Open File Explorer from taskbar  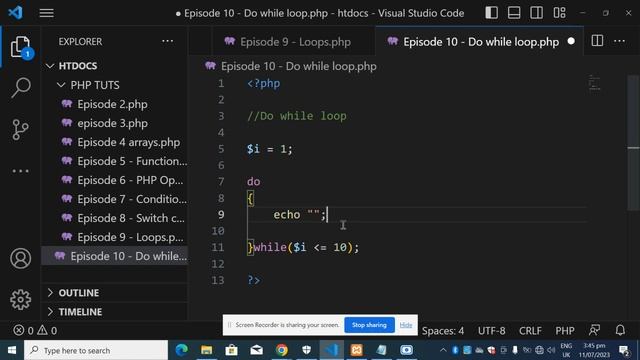[207, 350]
